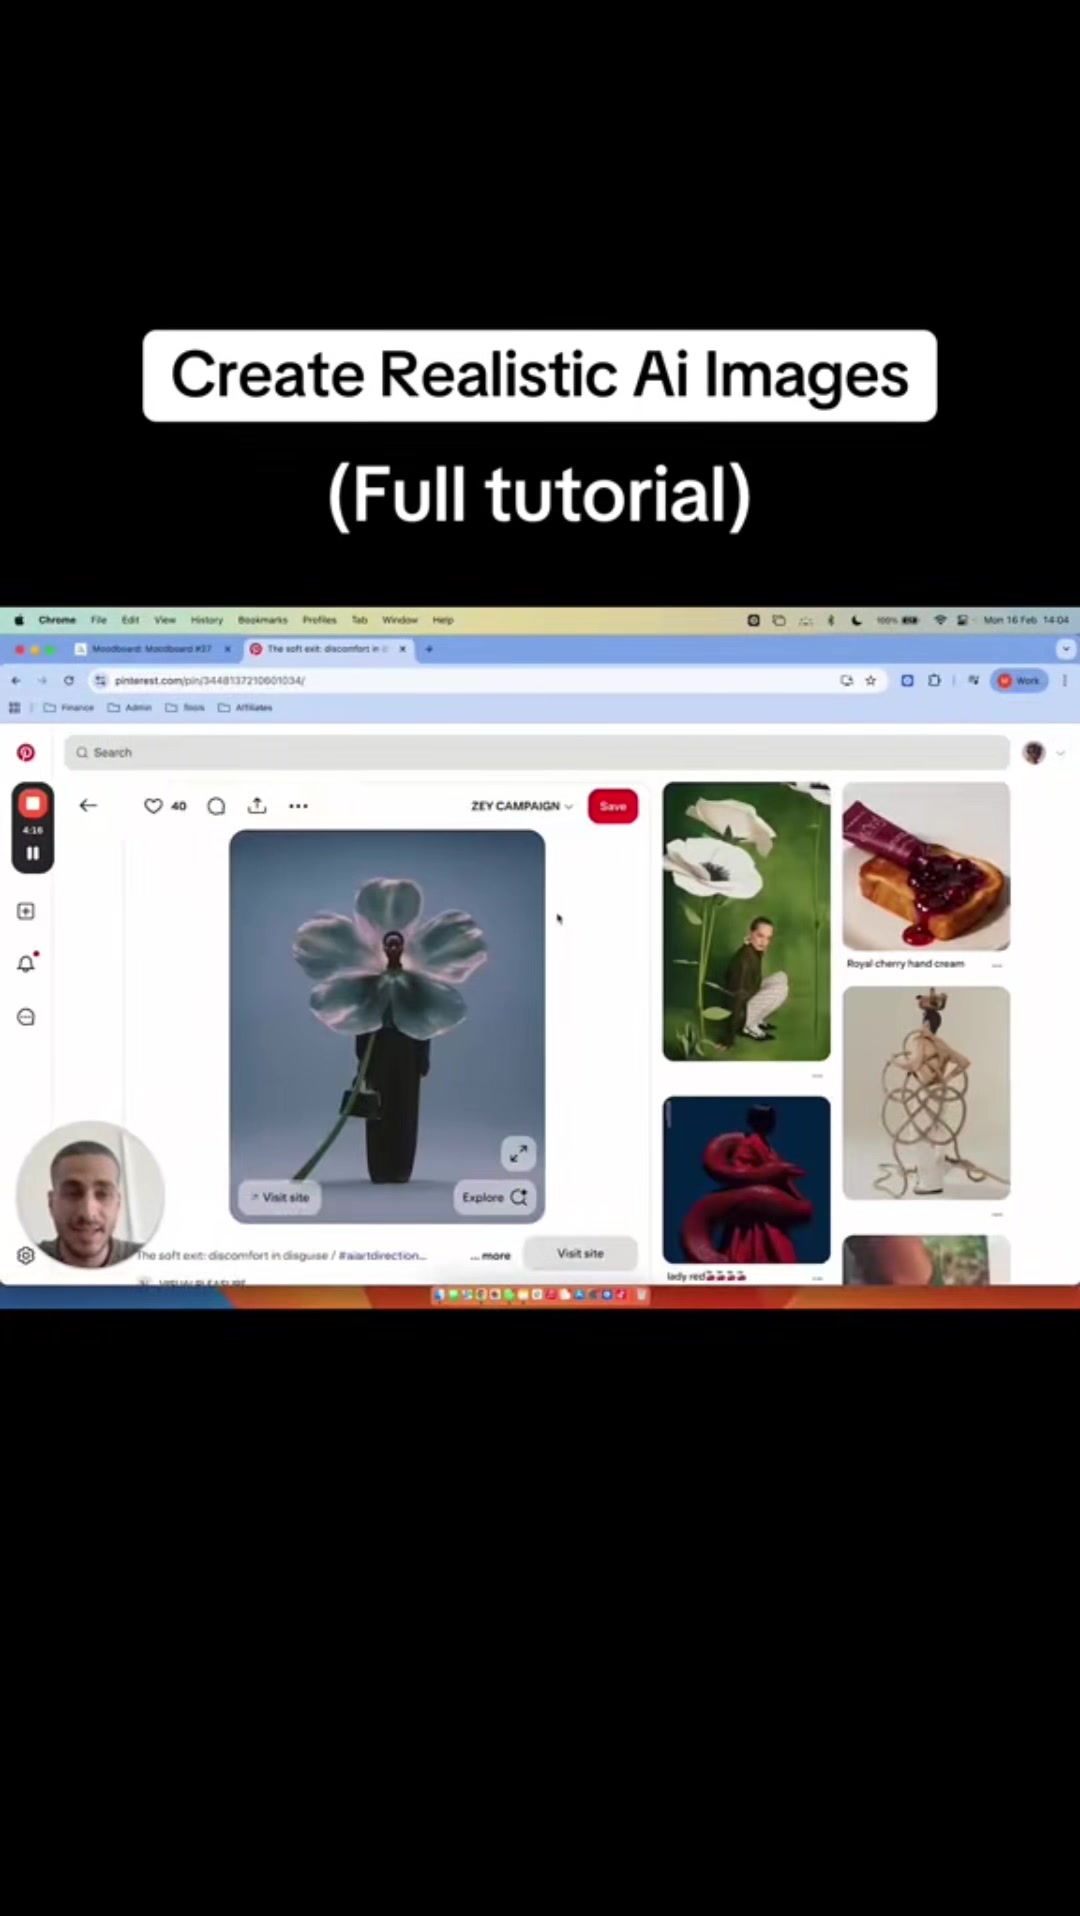Screen dimensions: 1080x1916
Task: Click Visit site overlay on the pin image
Action: click(x=280, y=1197)
